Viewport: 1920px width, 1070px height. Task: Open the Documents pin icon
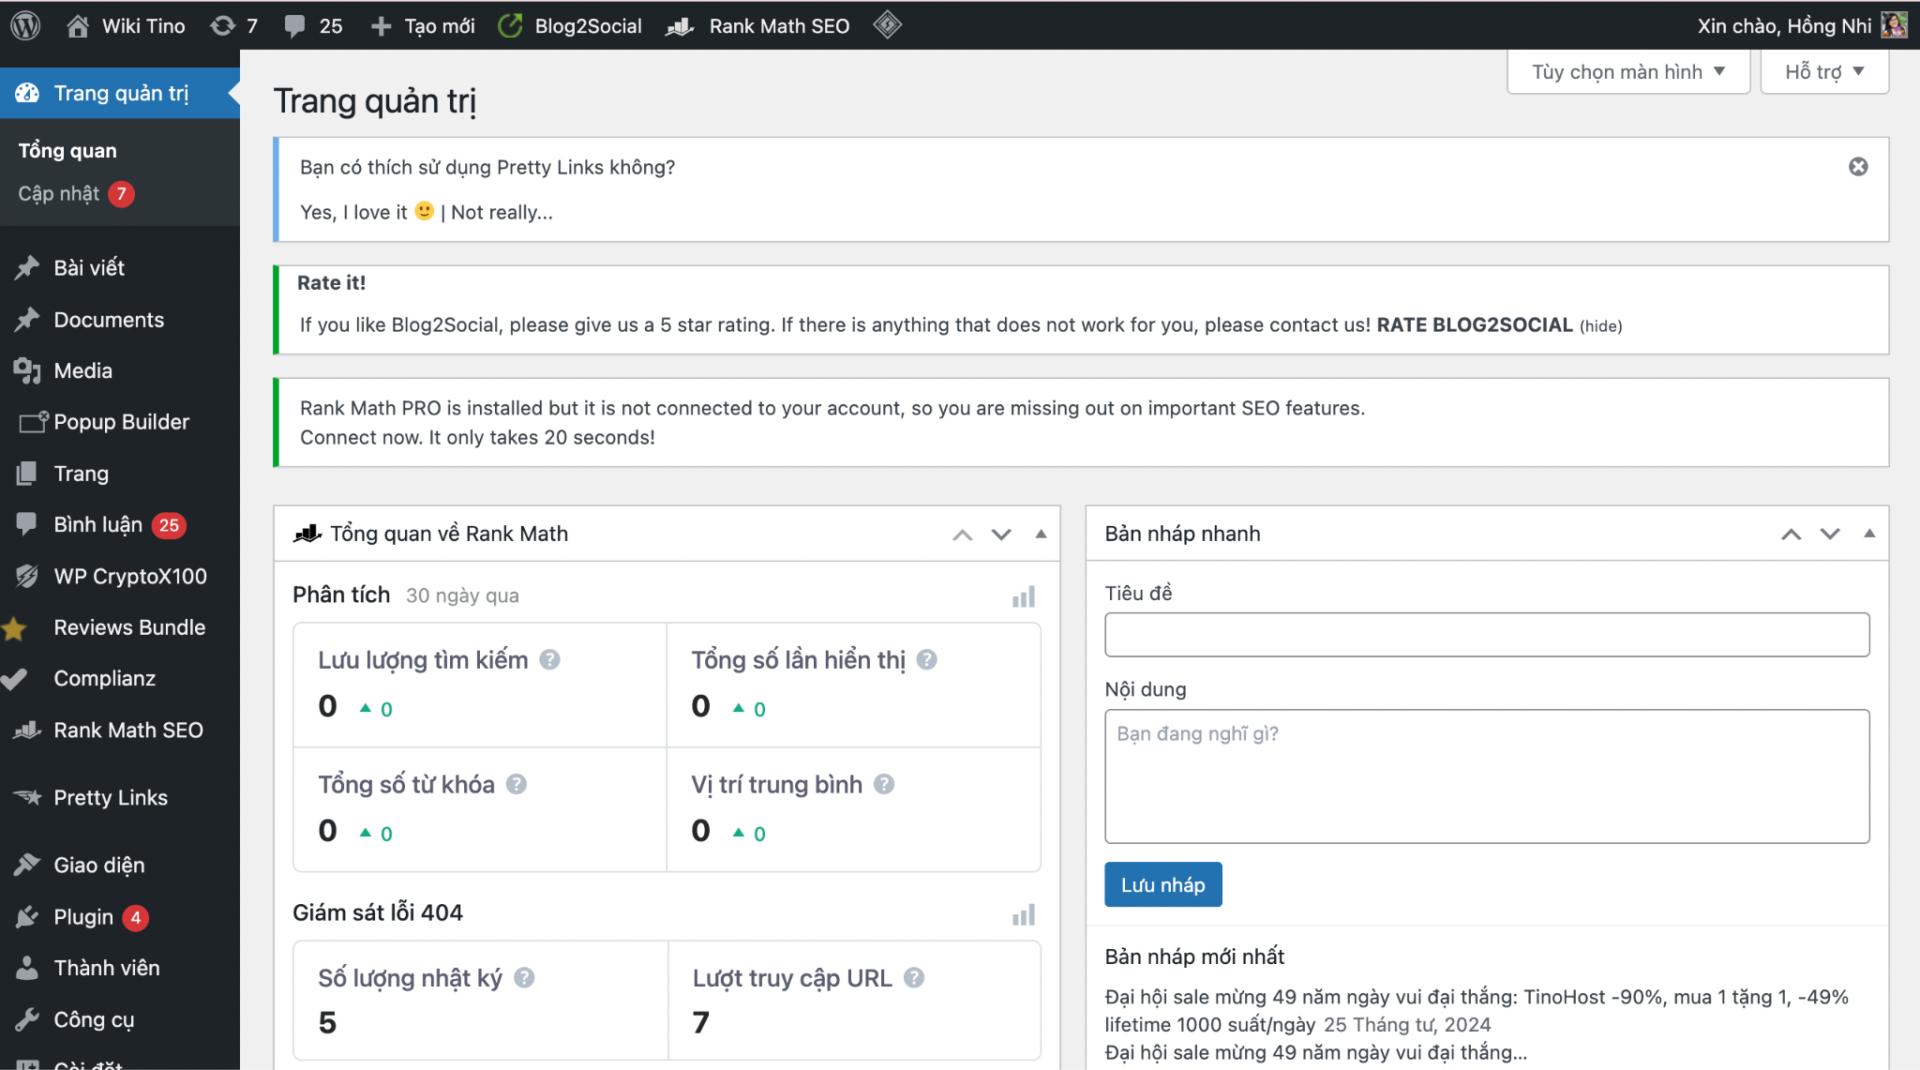click(27, 319)
